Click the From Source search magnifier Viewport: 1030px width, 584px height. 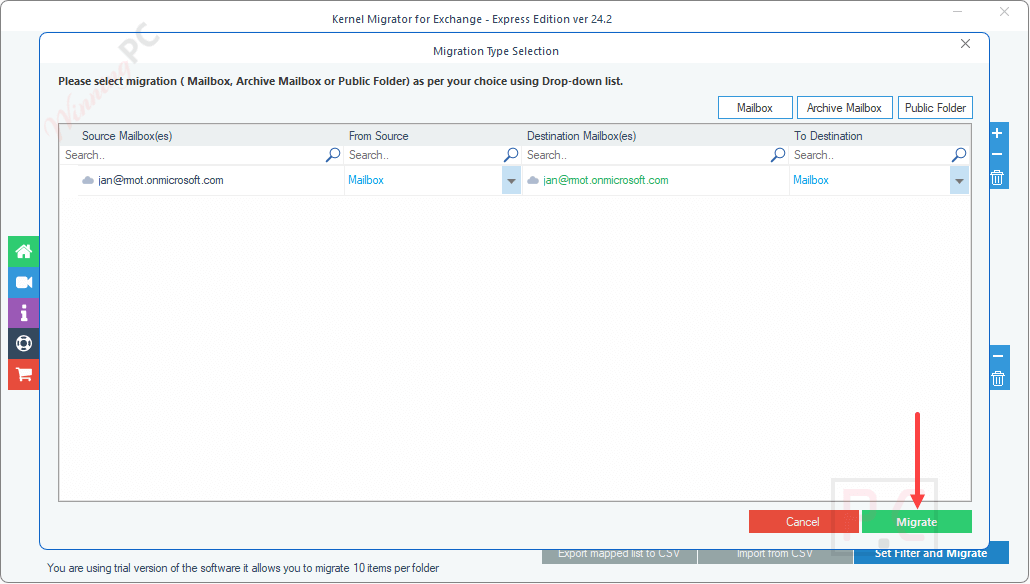pos(511,155)
